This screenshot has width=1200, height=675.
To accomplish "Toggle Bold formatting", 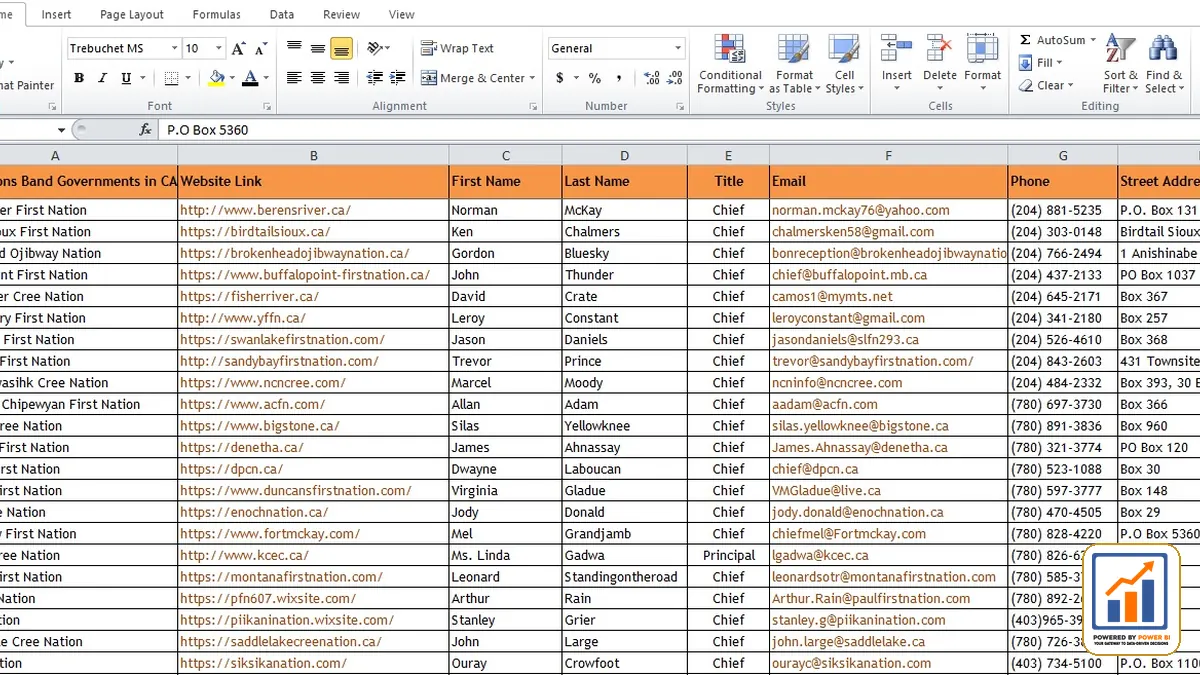I will pos(79,78).
